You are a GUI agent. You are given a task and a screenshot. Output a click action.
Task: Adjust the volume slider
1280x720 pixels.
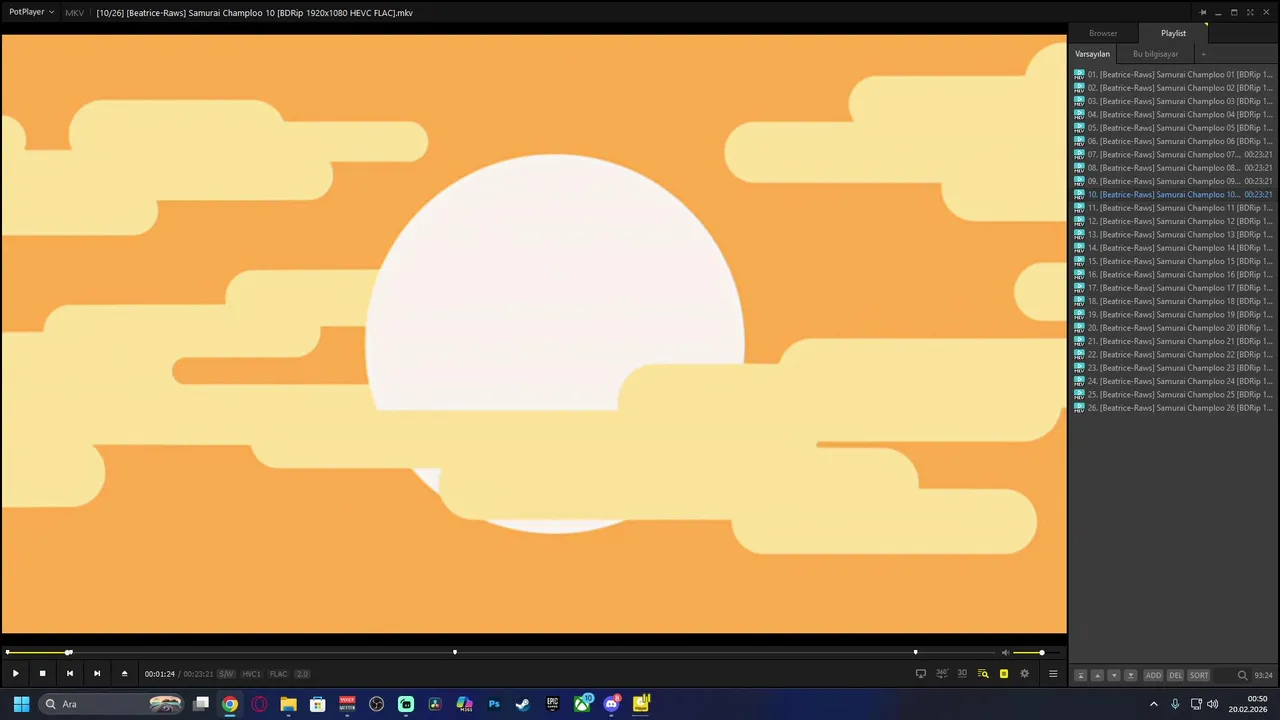pyautogui.click(x=1036, y=653)
